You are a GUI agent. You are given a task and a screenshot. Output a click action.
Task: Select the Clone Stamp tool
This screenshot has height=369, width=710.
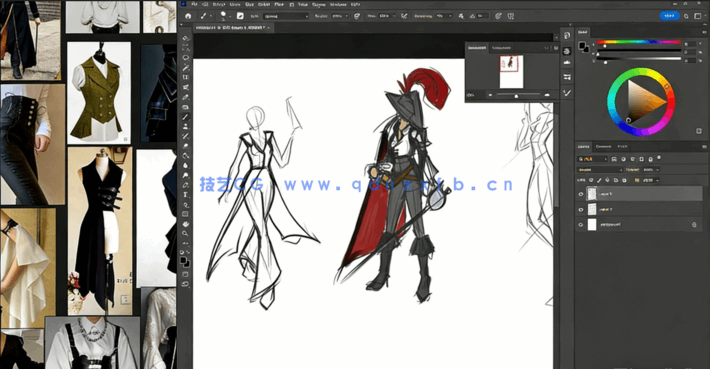pos(186,127)
